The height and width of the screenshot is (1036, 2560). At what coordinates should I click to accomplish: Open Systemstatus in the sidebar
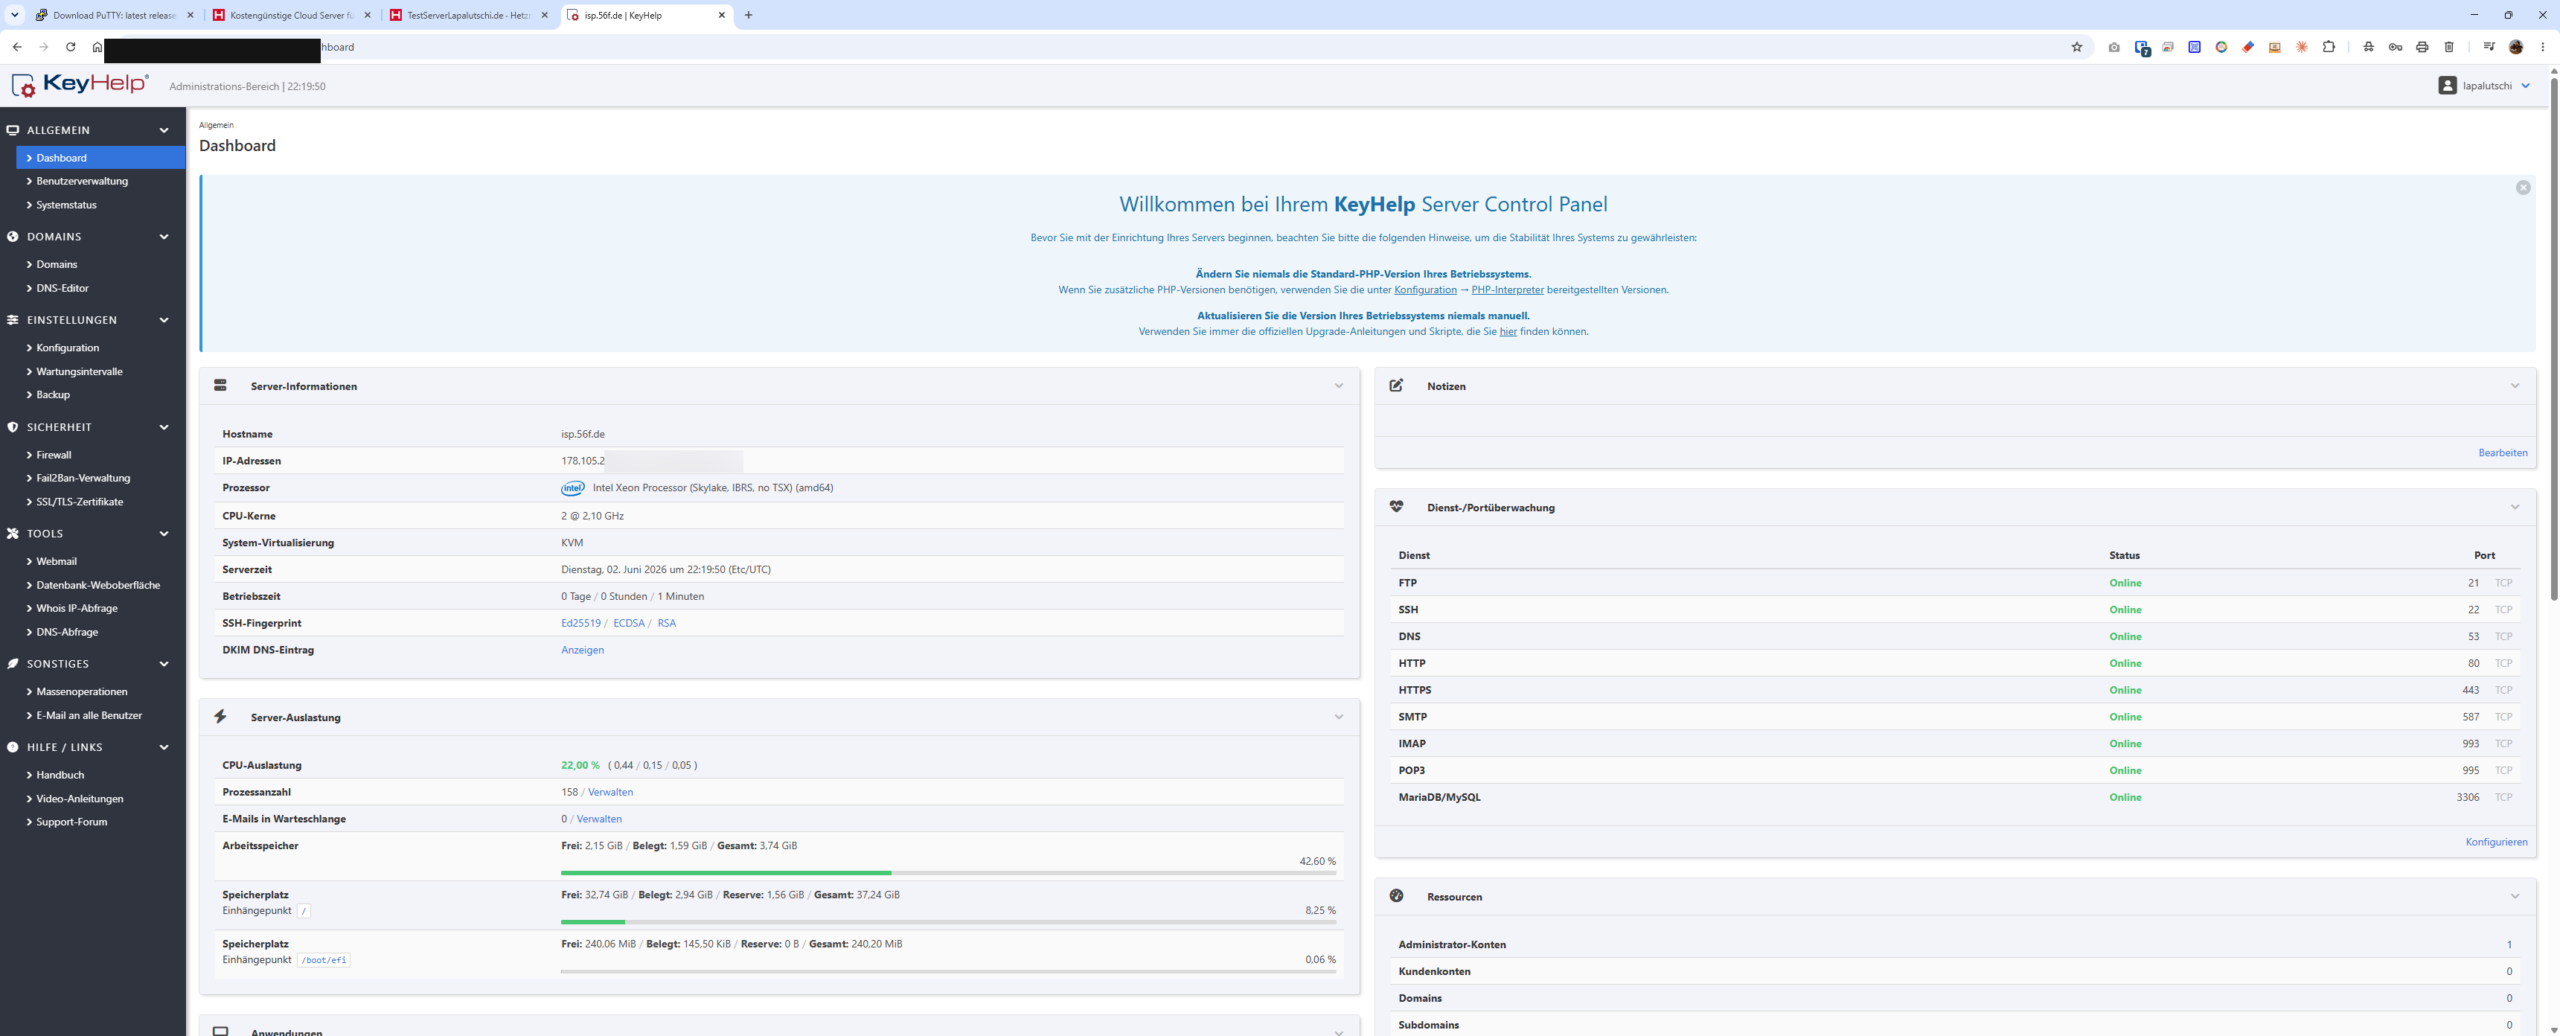point(66,205)
